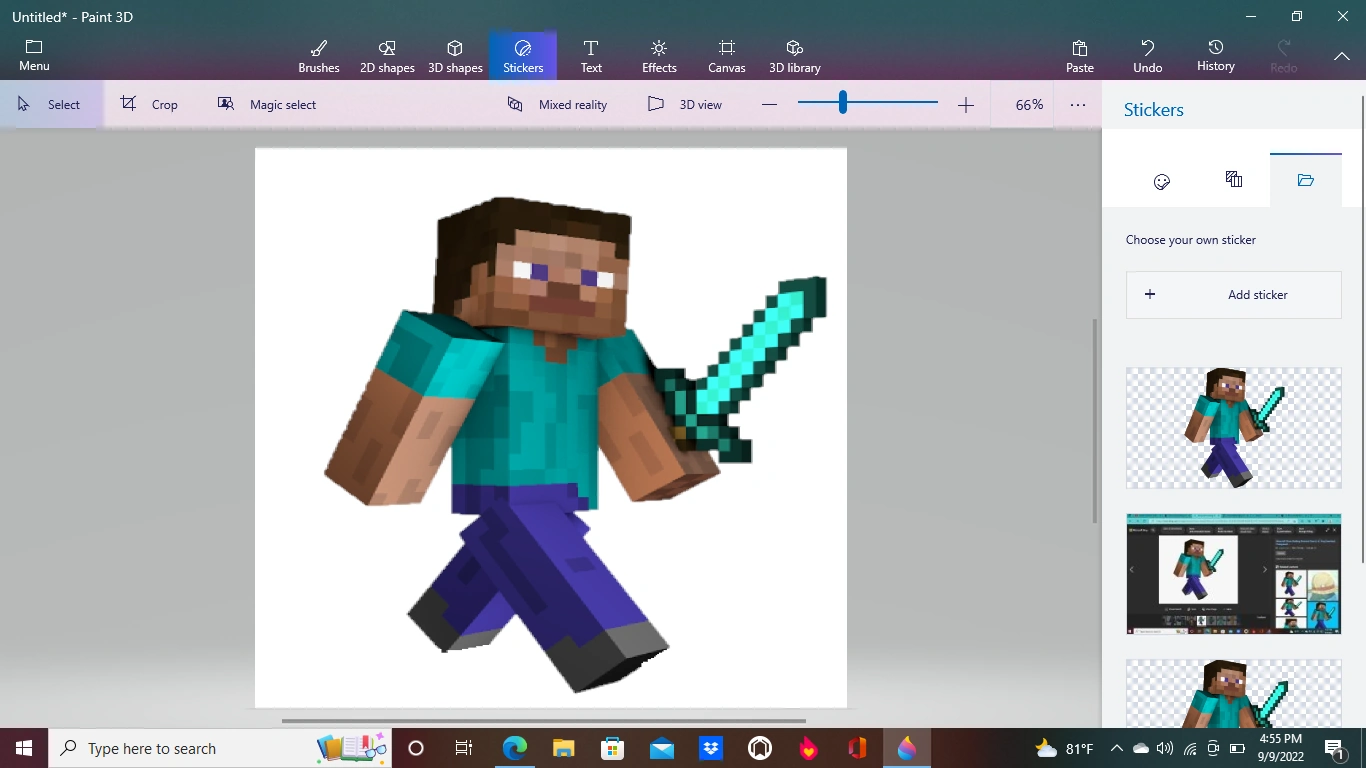
Task: Switch to 3D view
Action: tap(686, 103)
